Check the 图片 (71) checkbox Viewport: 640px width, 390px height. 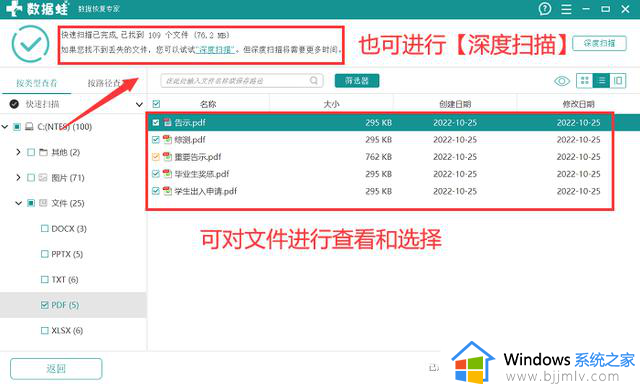tap(31, 177)
